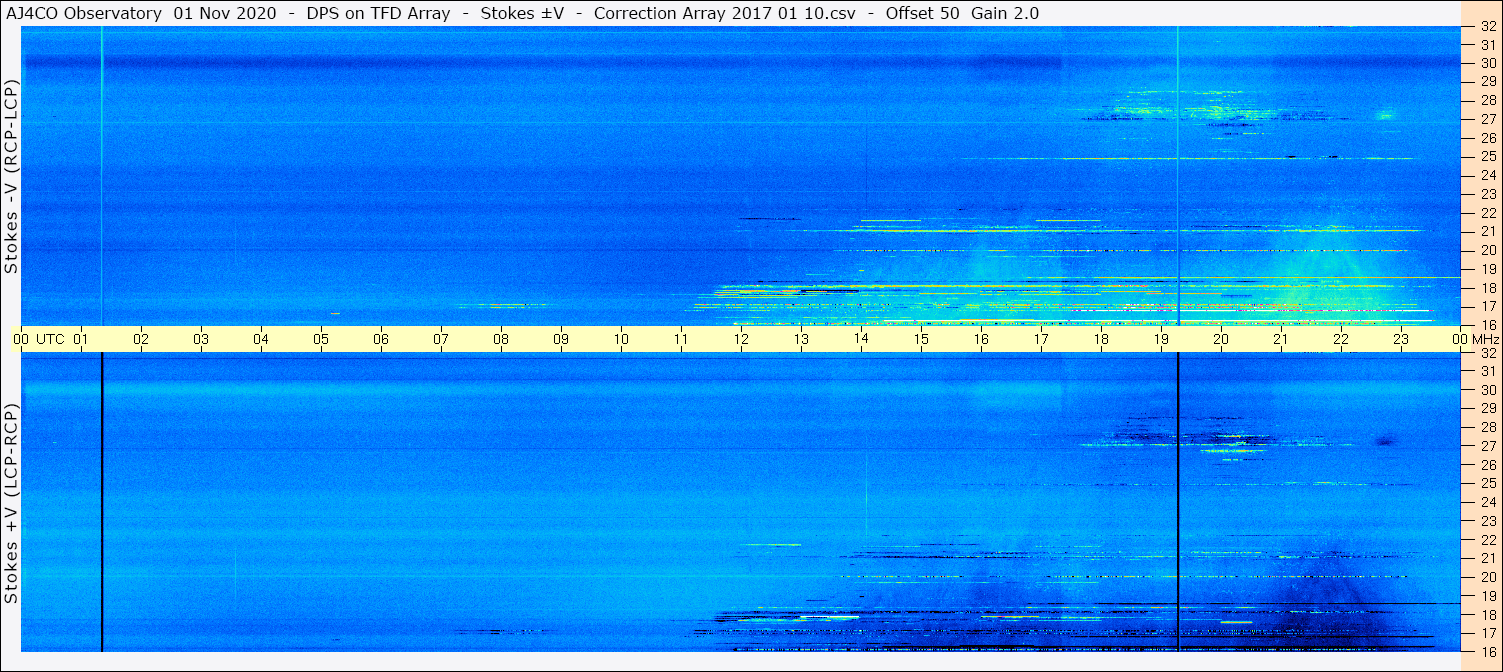Click the 'Gain 2.0' header value
Image resolution: width=1503 pixels, height=672 pixels.
[x=1005, y=13]
